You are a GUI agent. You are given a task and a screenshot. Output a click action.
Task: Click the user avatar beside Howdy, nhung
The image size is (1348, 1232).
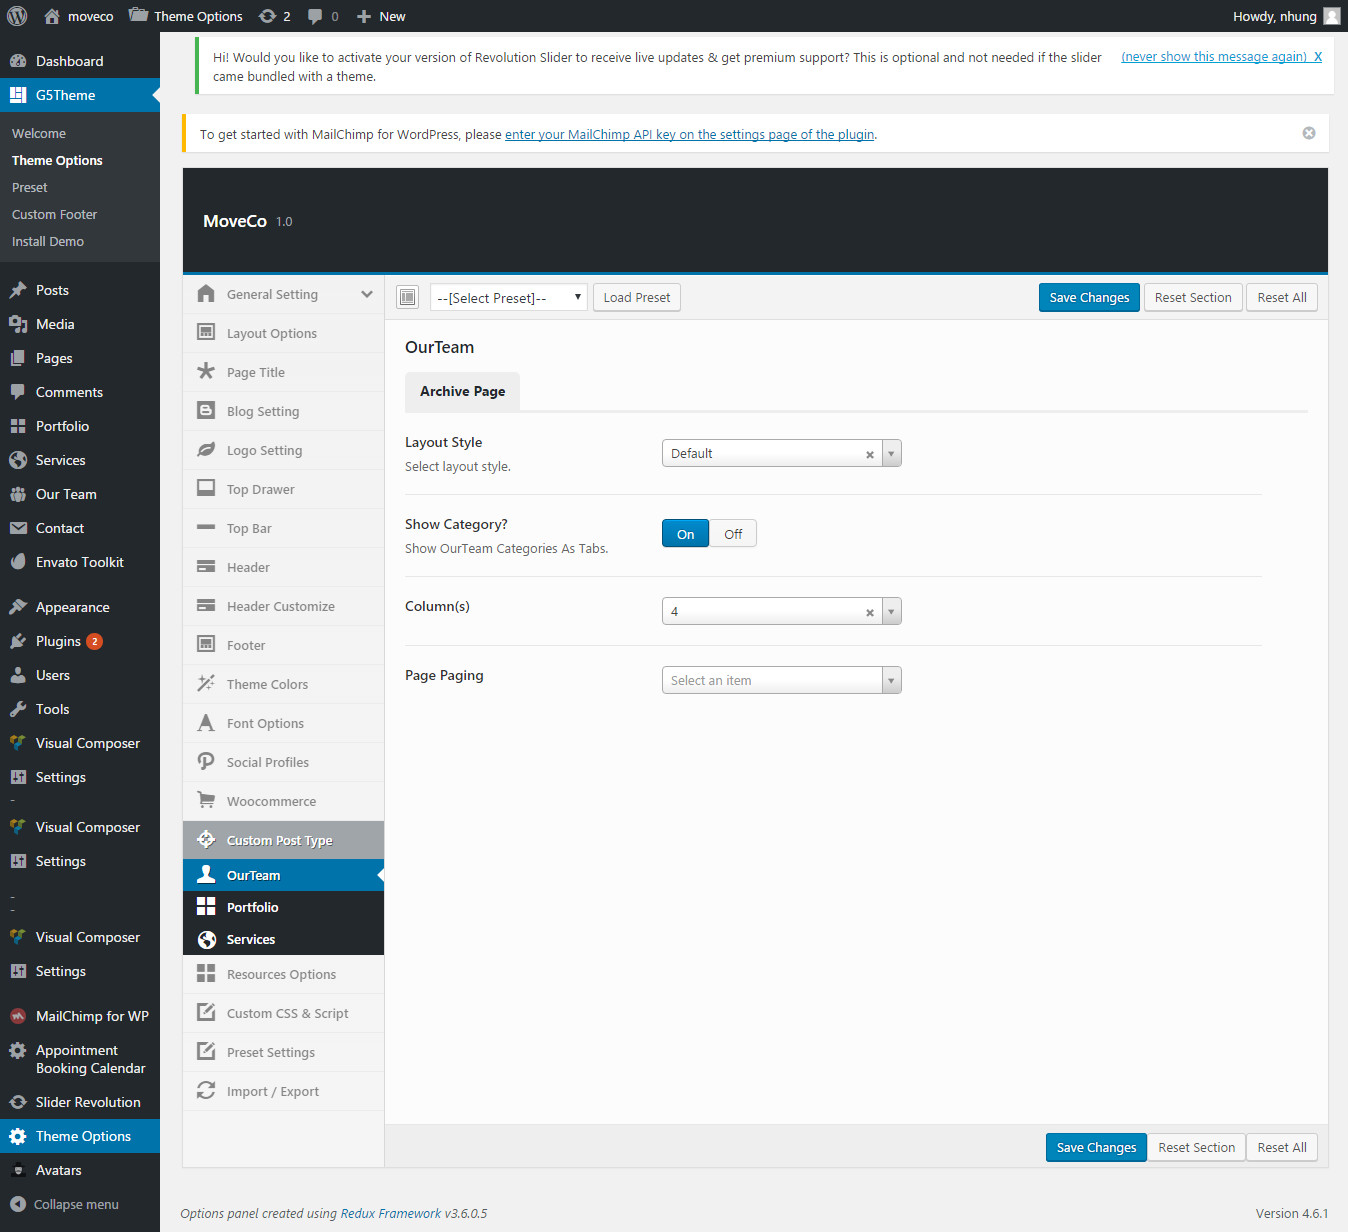coord(1332,16)
